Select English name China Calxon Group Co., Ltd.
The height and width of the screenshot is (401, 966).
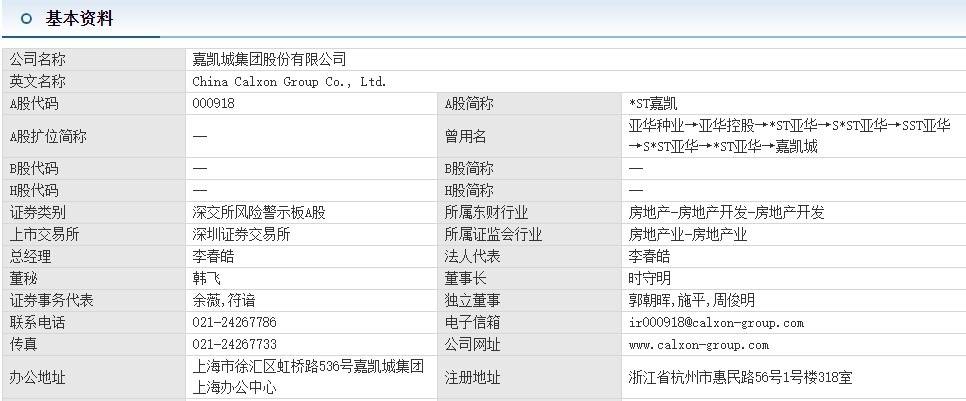pos(289,82)
